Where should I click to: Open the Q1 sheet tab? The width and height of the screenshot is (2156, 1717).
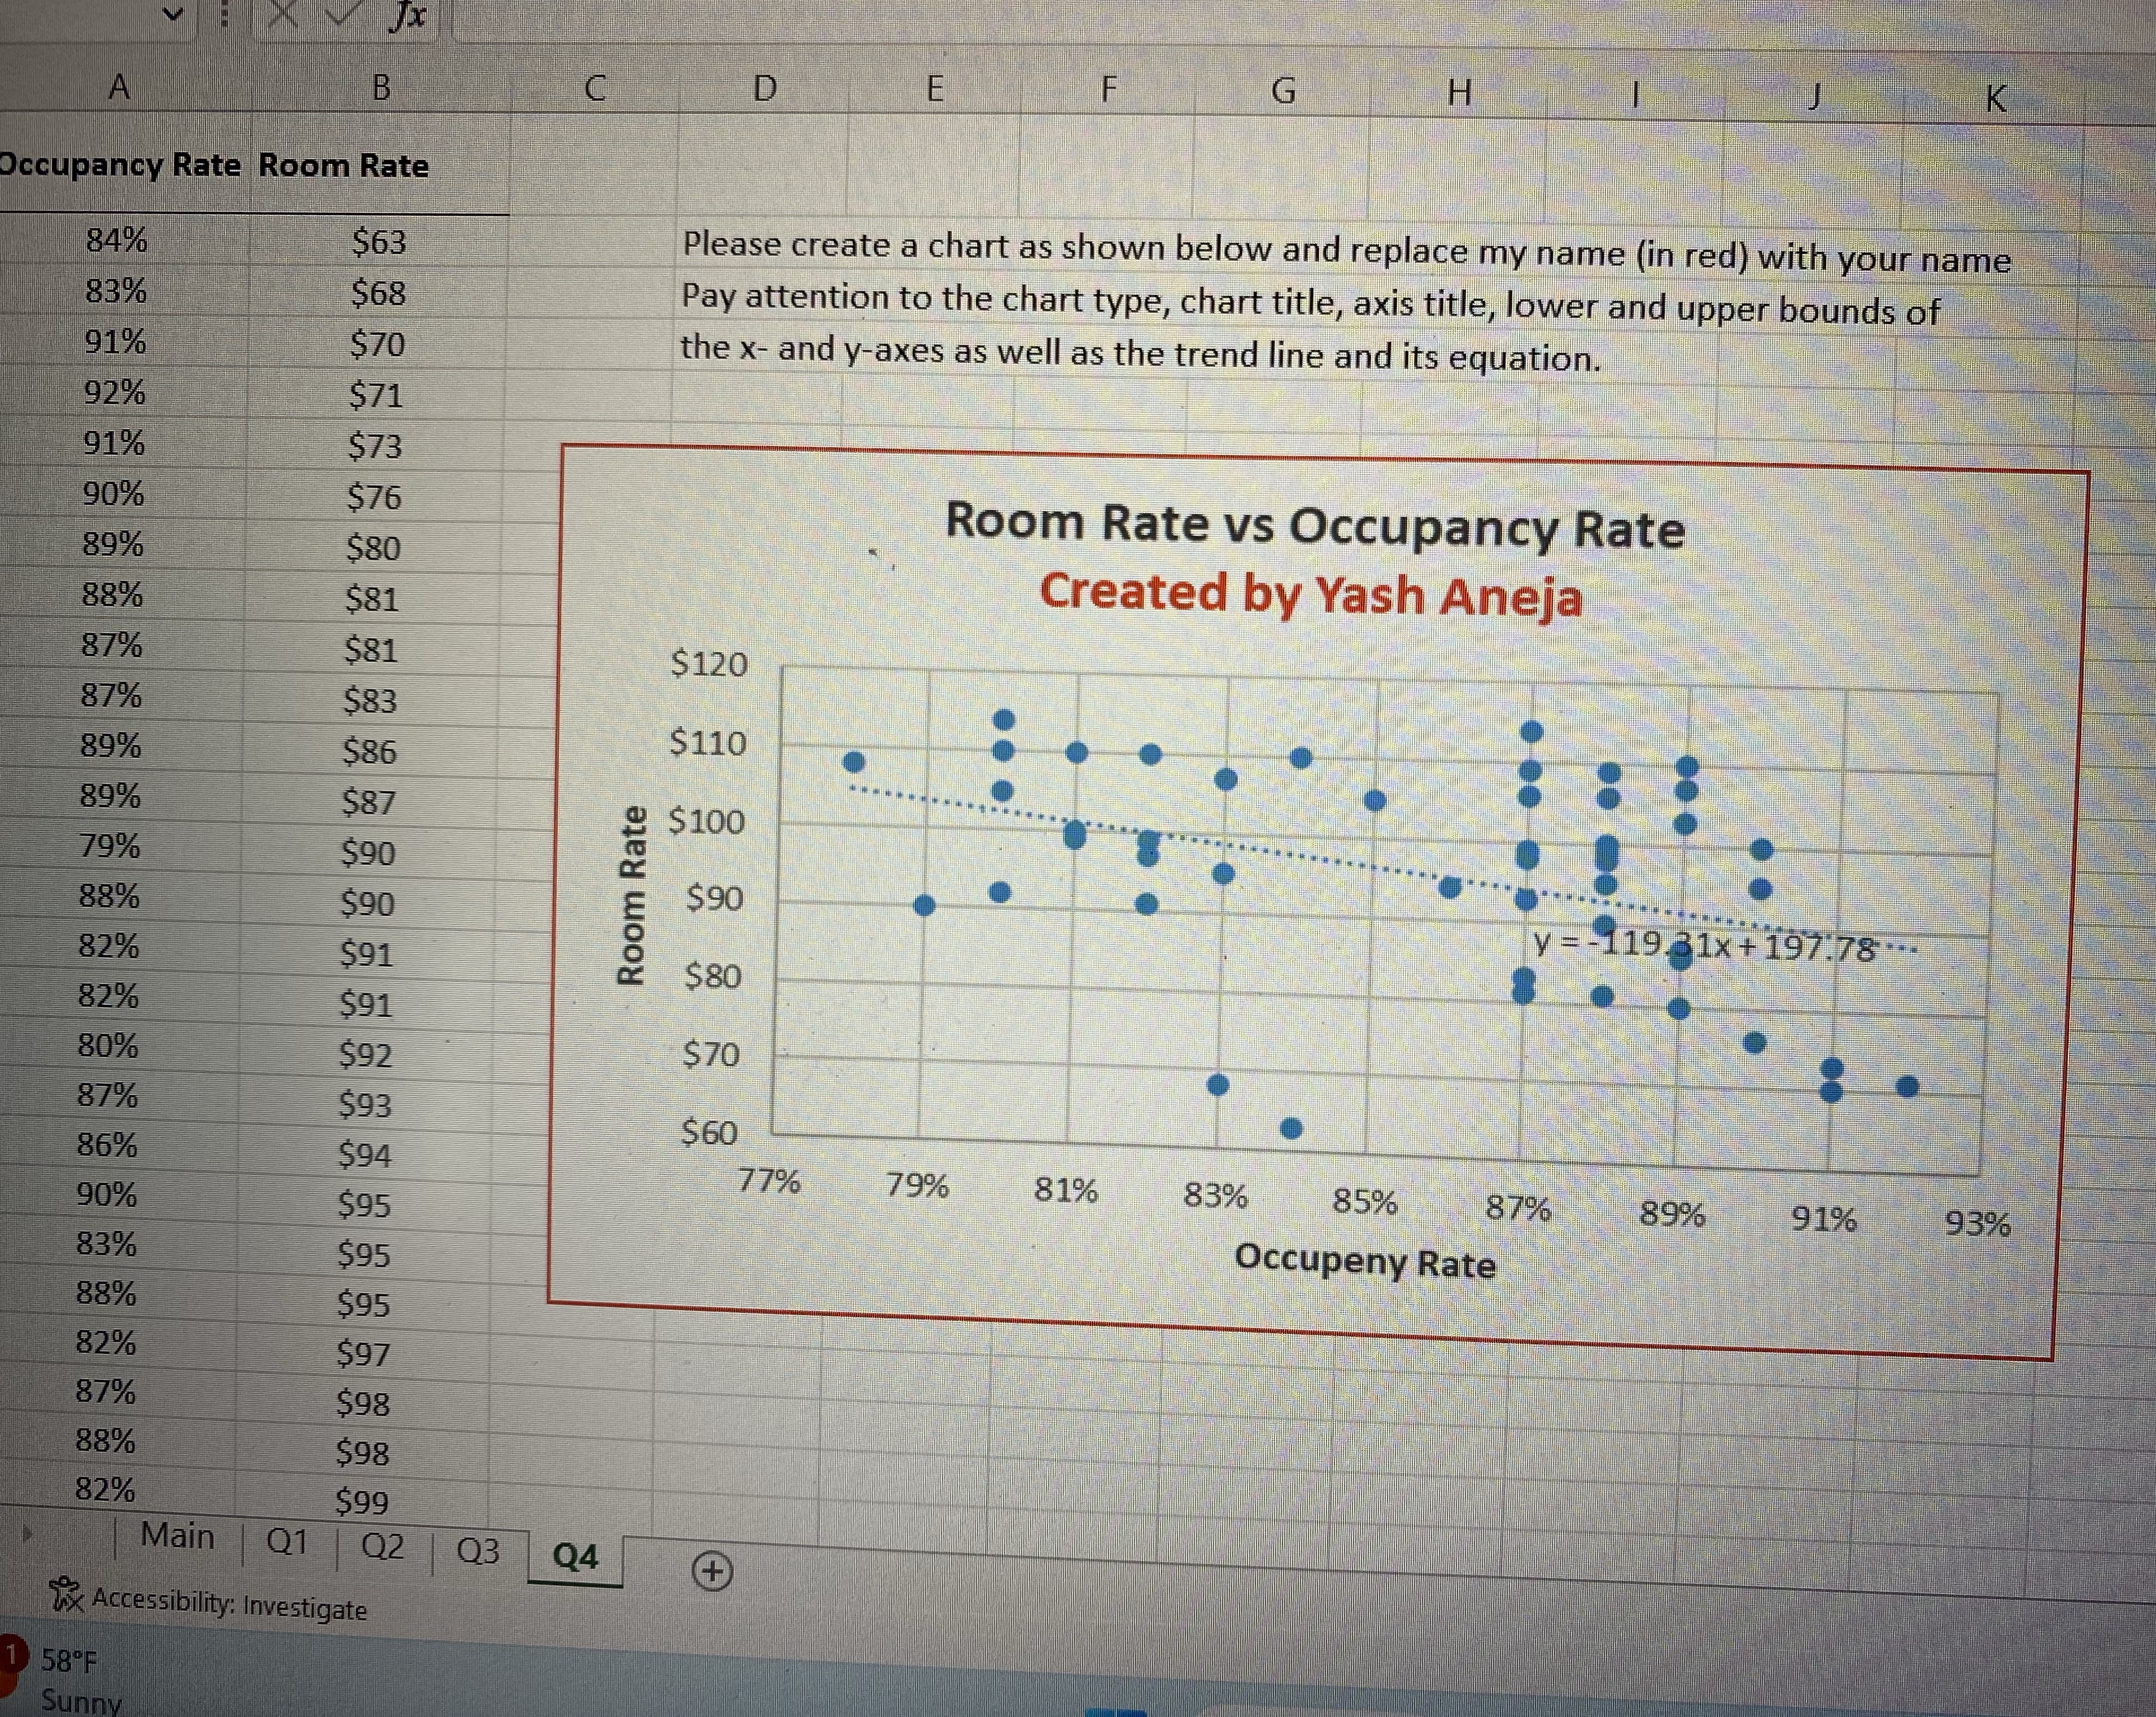pos(286,1541)
